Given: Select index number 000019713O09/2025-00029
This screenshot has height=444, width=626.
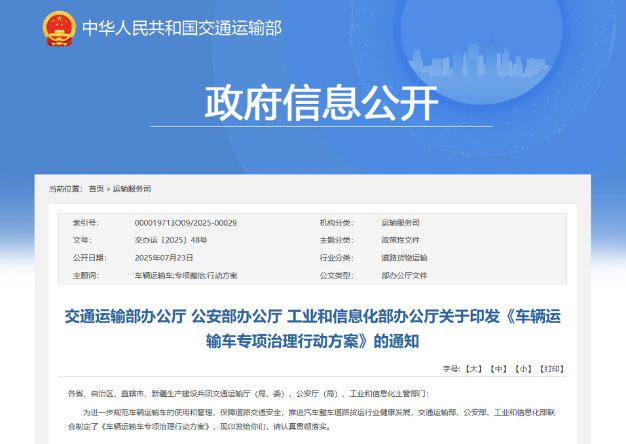Looking at the screenshot, I should click(x=186, y=223).
